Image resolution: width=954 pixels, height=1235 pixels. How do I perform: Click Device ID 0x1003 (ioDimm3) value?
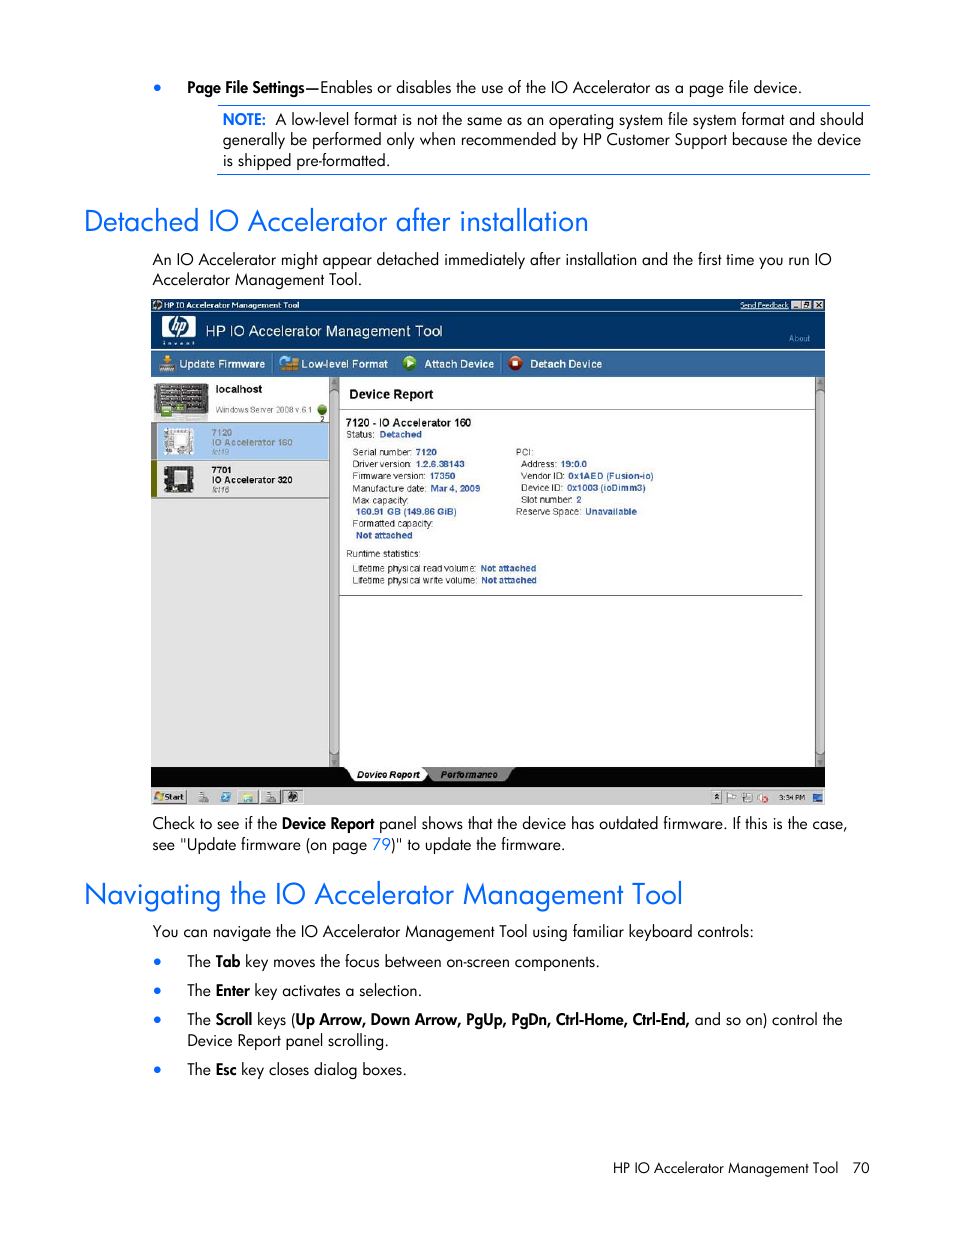click(606, 488)
